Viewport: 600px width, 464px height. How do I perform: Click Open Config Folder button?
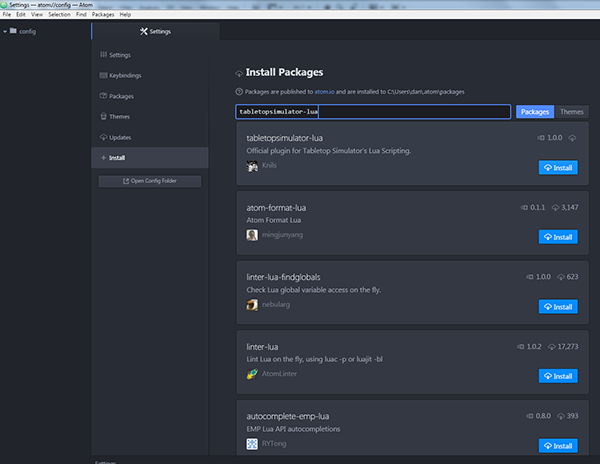click(150, 181)
